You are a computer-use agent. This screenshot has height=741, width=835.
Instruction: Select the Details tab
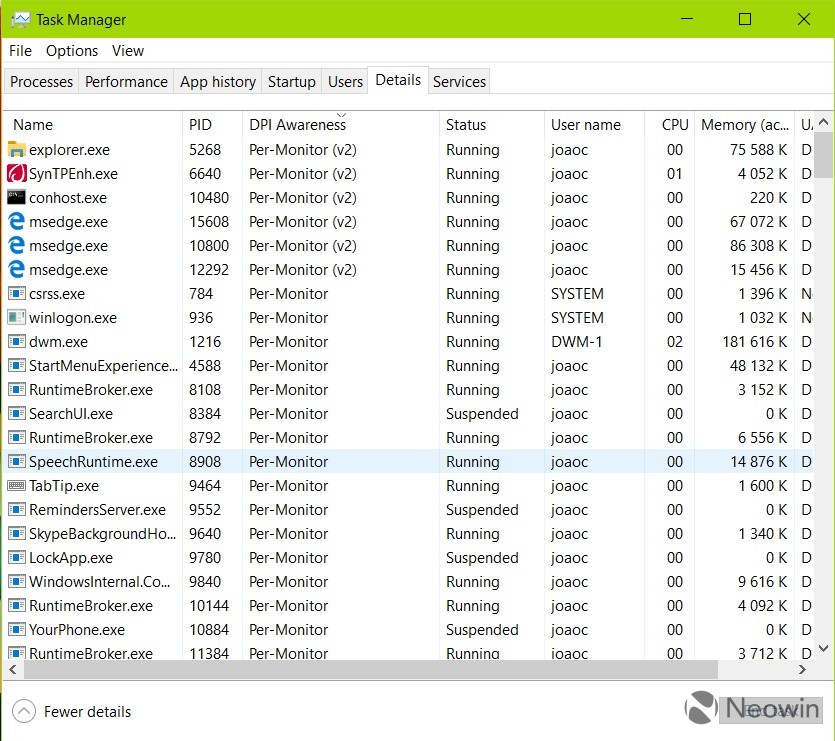(398, 80)
